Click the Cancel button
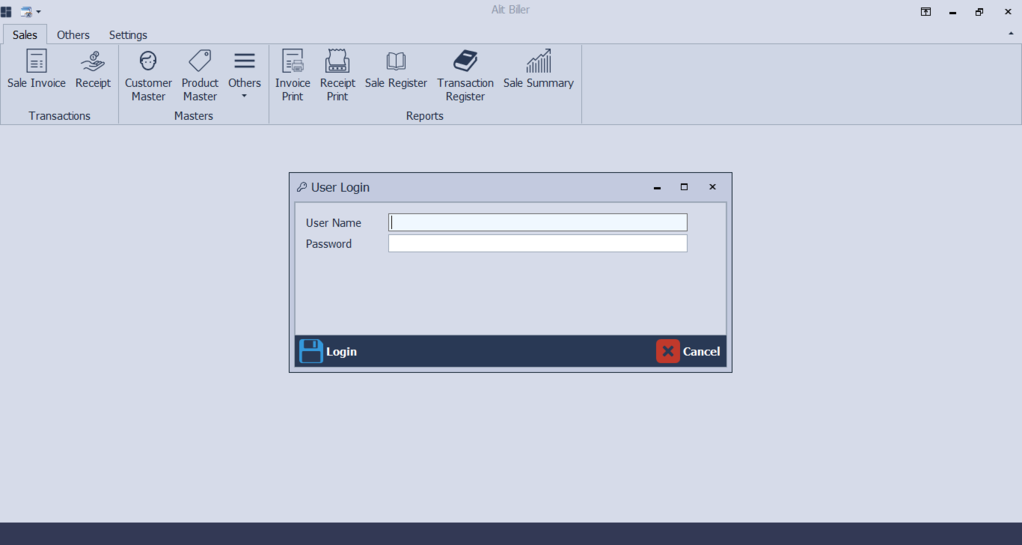This screenshot has width=1022, height=545. (688, 351)
